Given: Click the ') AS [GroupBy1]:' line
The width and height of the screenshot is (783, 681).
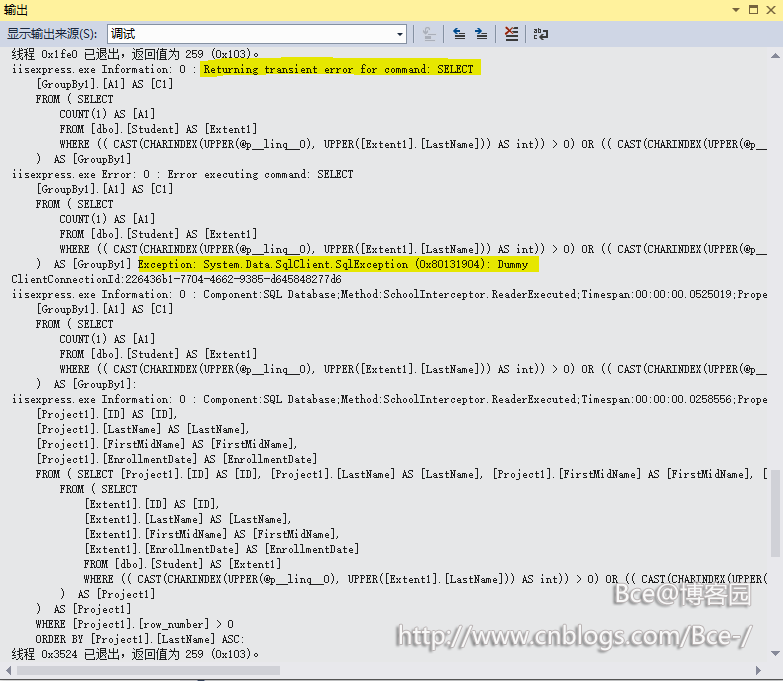Looking at the screenshot, I should point(86,384).
